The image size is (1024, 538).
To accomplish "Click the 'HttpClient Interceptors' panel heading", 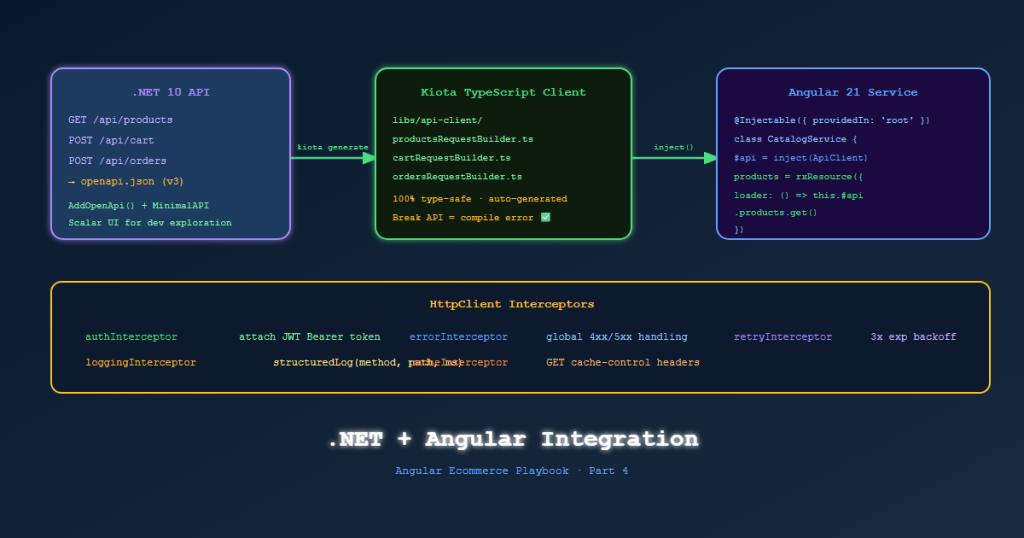I will [512, 304].
